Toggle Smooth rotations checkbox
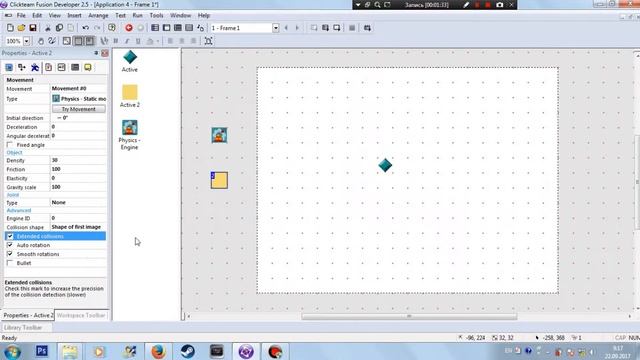Image resolution: width=640 pixels, height=360 pixels. [x=10, y=254]
